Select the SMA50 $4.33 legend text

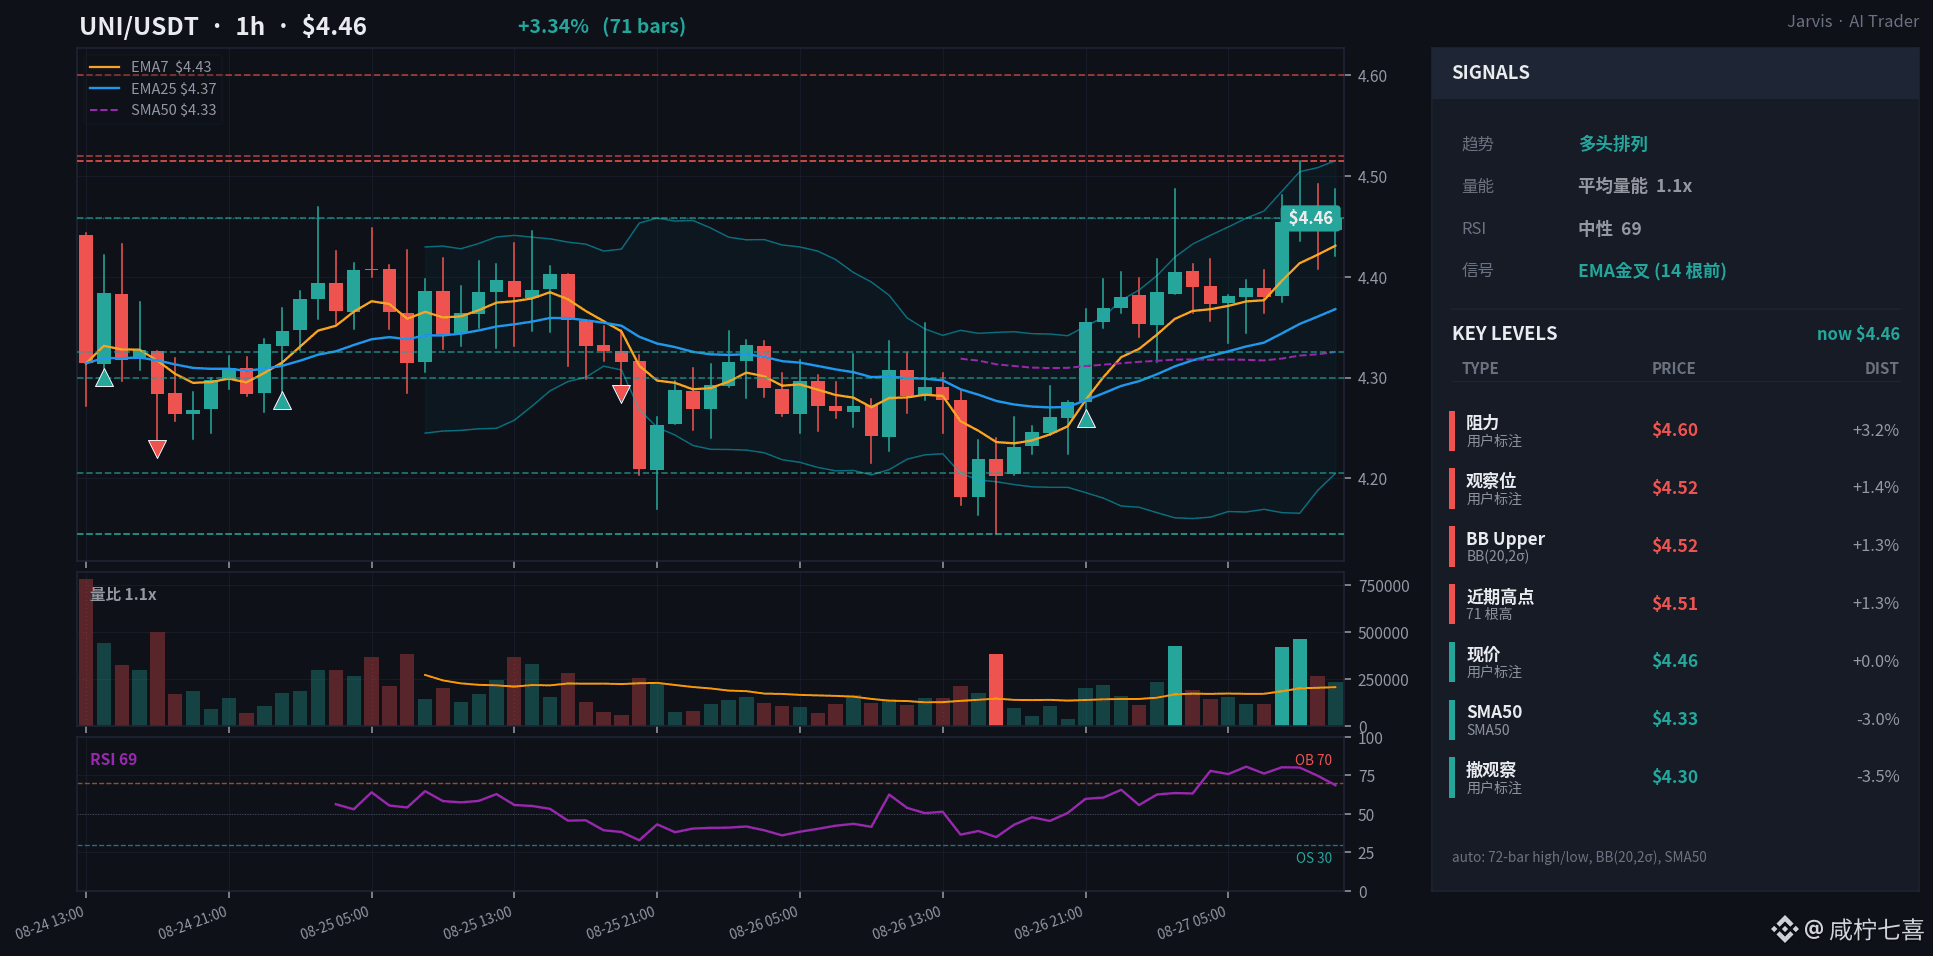(173, 110)
